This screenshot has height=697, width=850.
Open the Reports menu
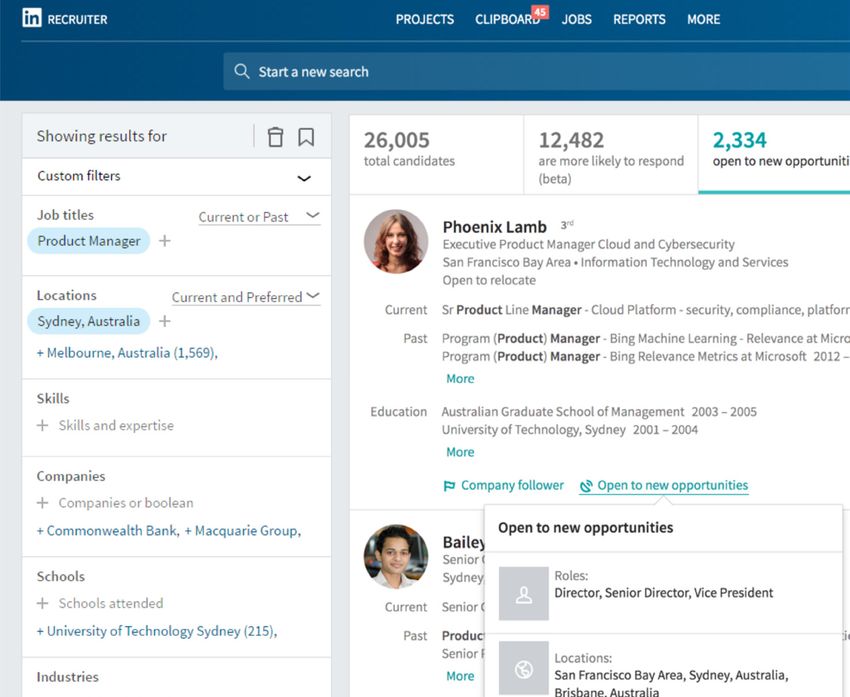[639, 20]
